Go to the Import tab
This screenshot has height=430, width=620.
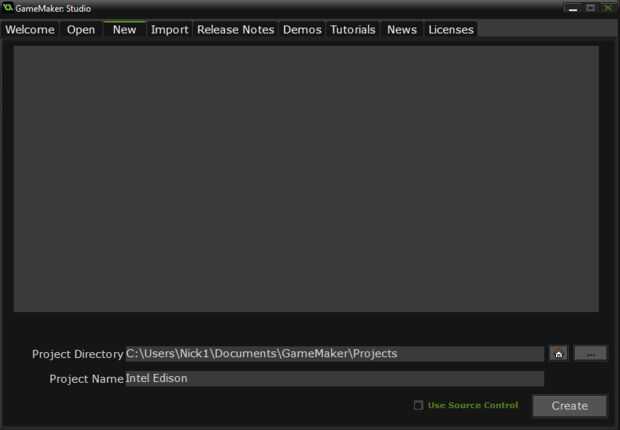pos(170,30)
